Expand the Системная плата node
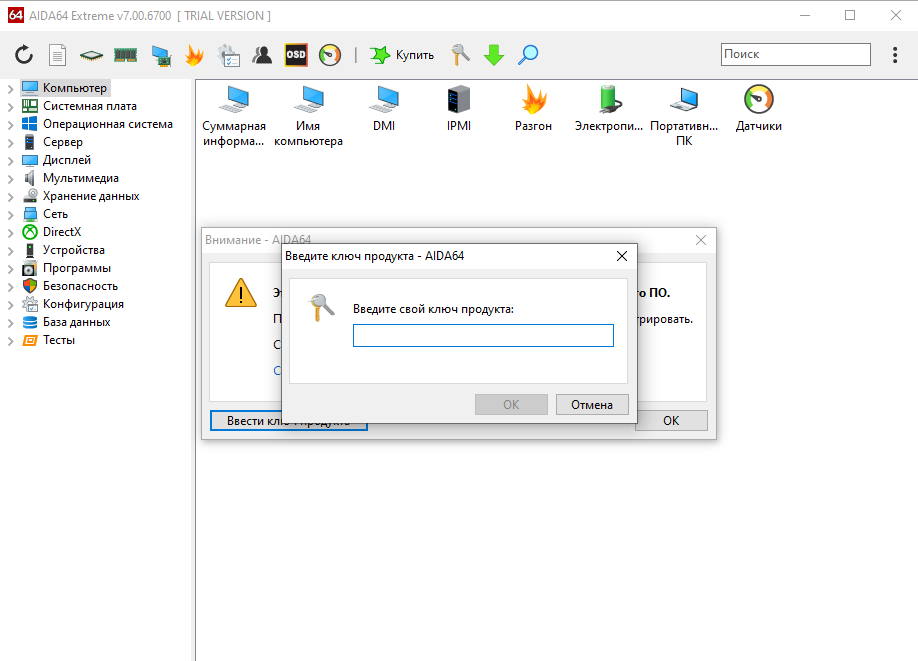This screenshot has height=661, width=918. point(10,107)
